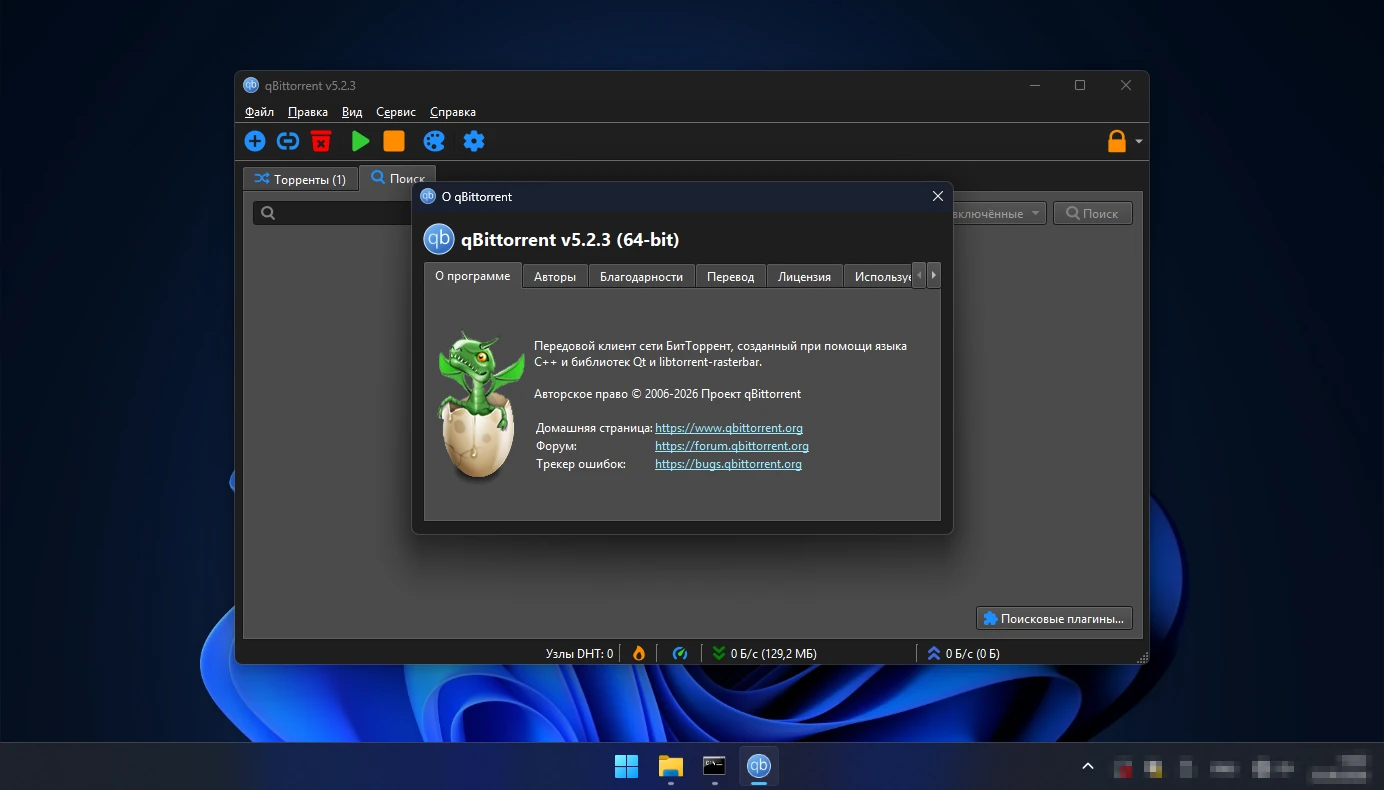Click the red delete torrent icon
Viewport: 1384px width, 790px height.
click(x=321, y=141)
